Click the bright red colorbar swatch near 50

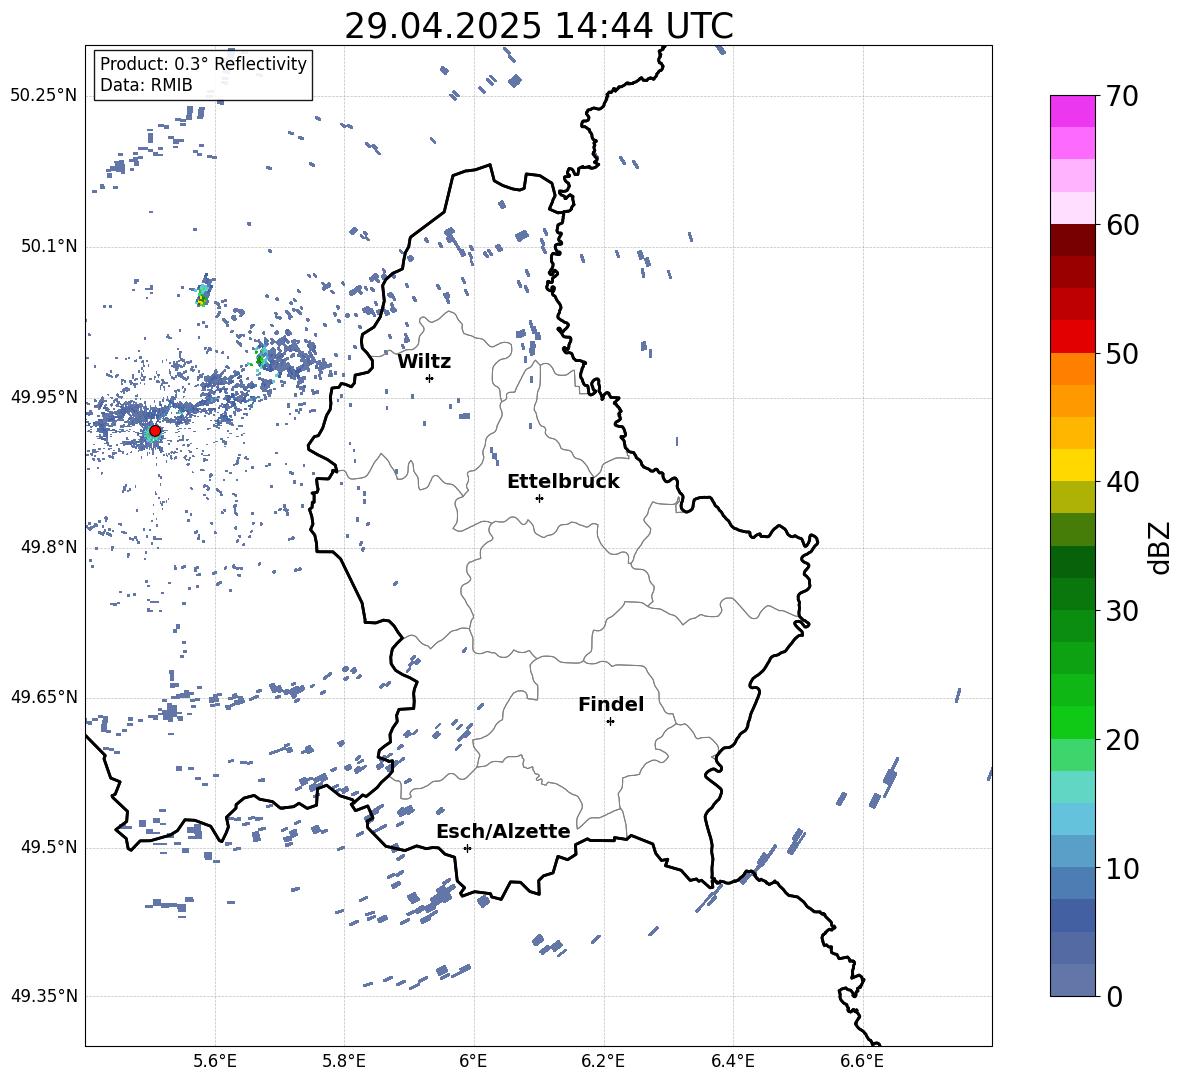(x=1073, y=337)
